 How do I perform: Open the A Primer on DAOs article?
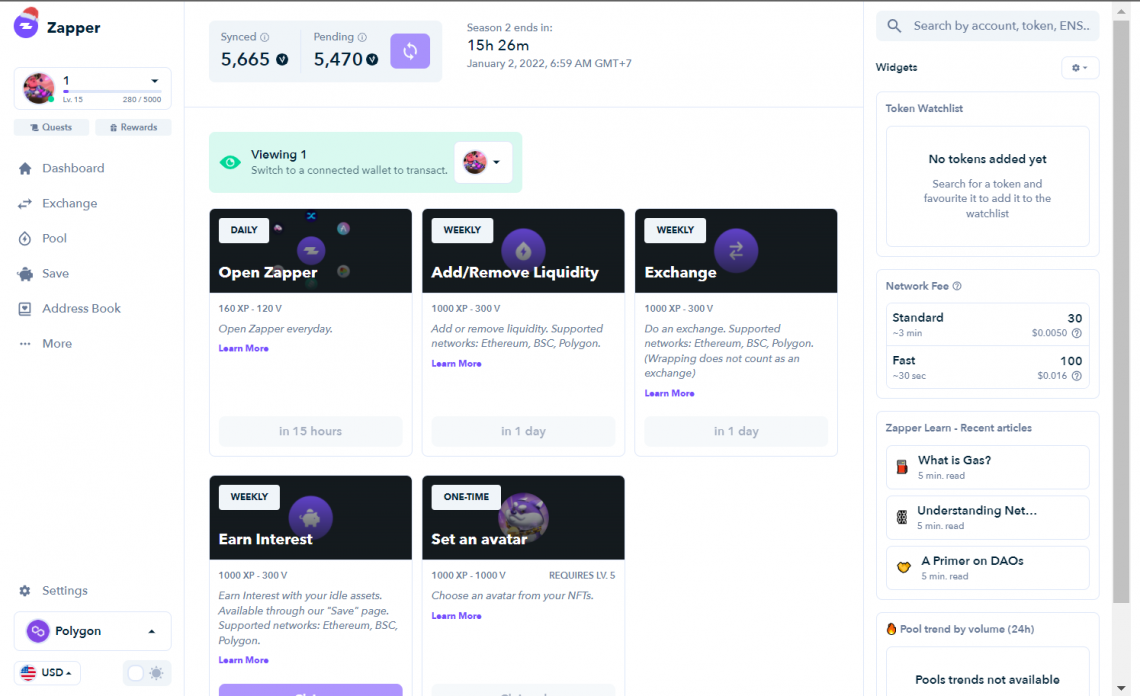click(x=987, y=567)
